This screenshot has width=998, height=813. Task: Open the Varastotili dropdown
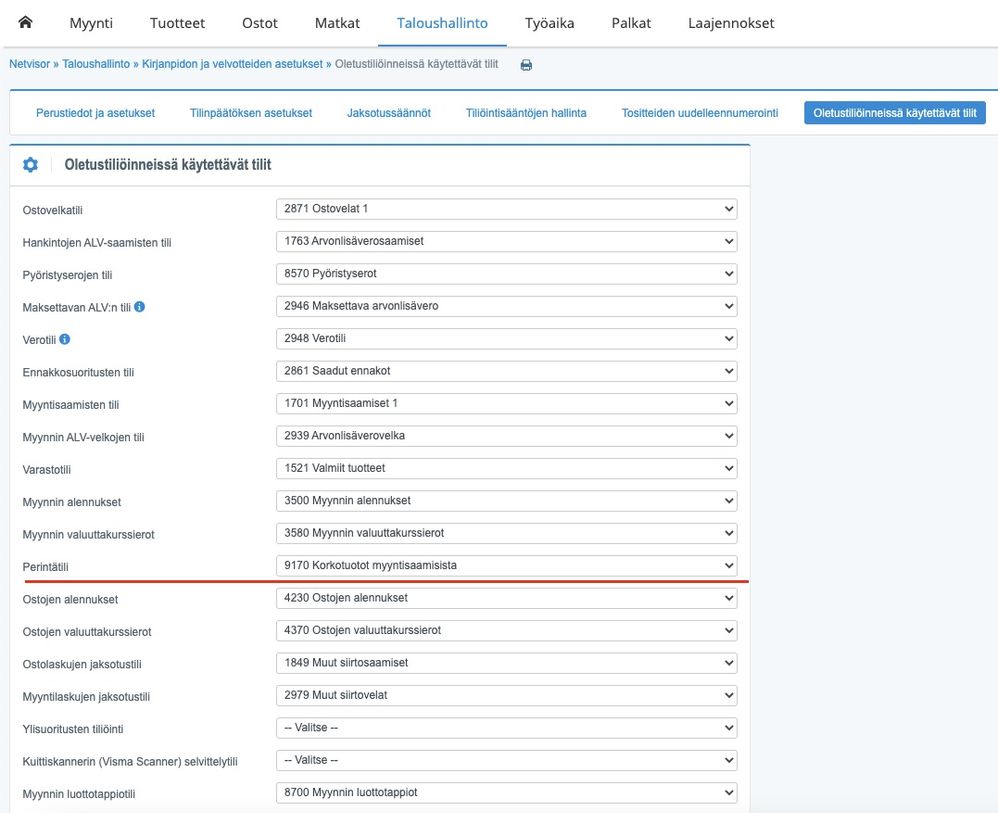tap(506, 468)
